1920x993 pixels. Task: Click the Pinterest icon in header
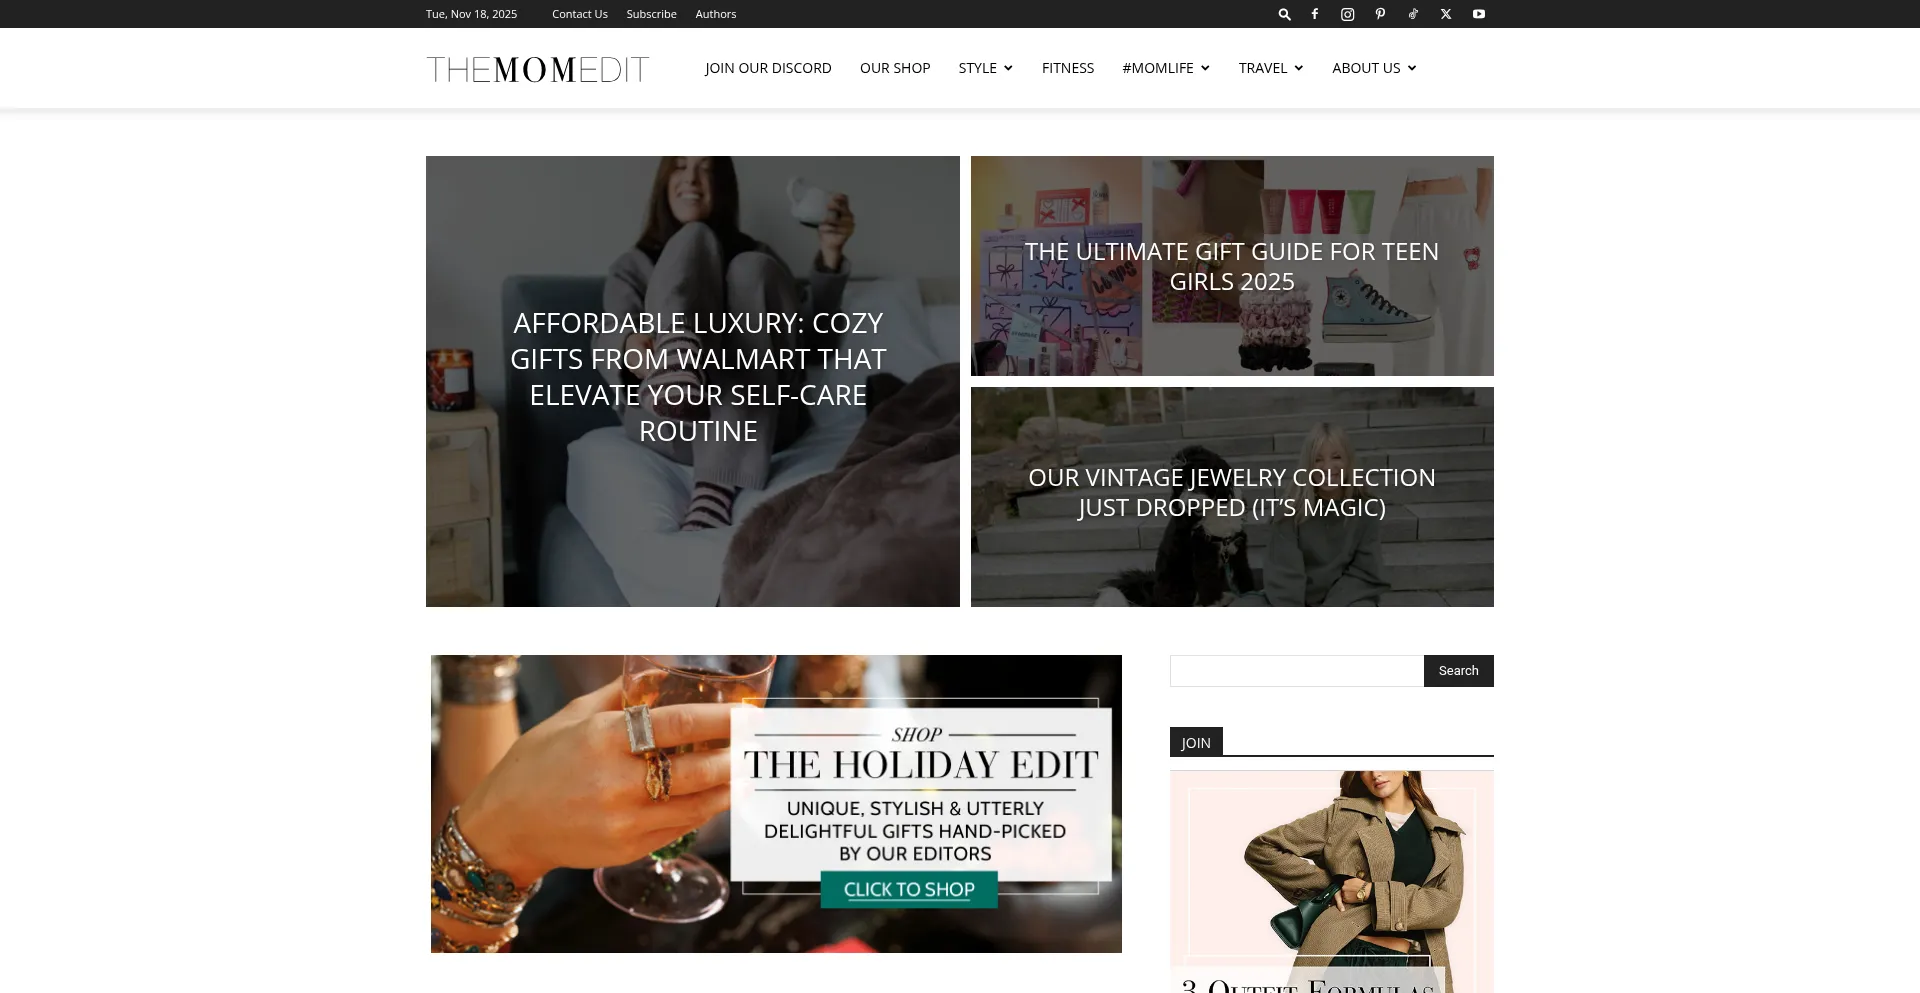pos(1380,14)
